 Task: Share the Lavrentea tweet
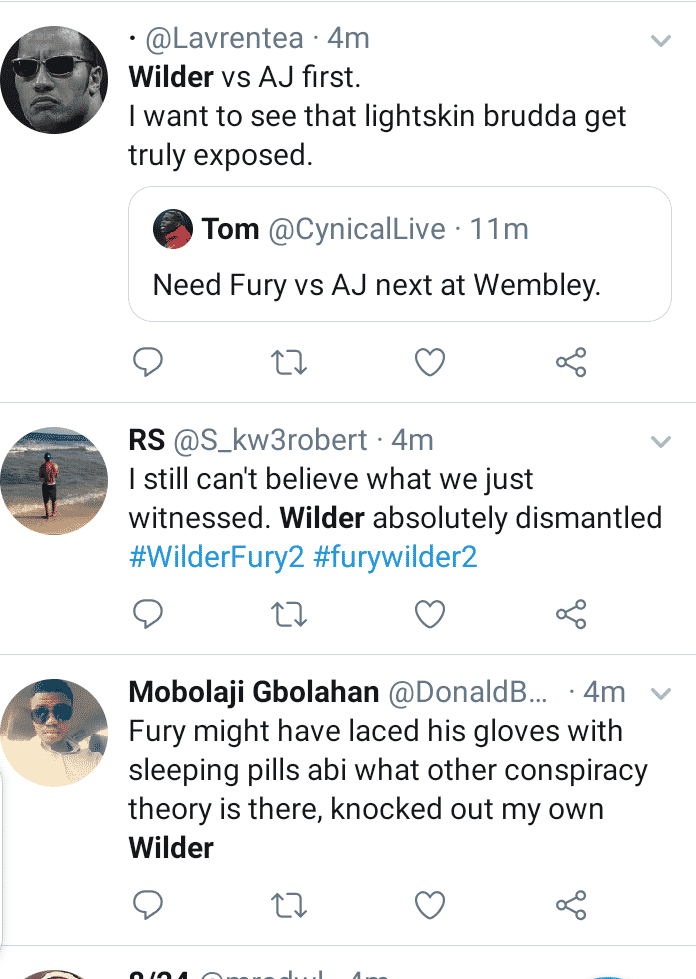(x=571, y=362)
